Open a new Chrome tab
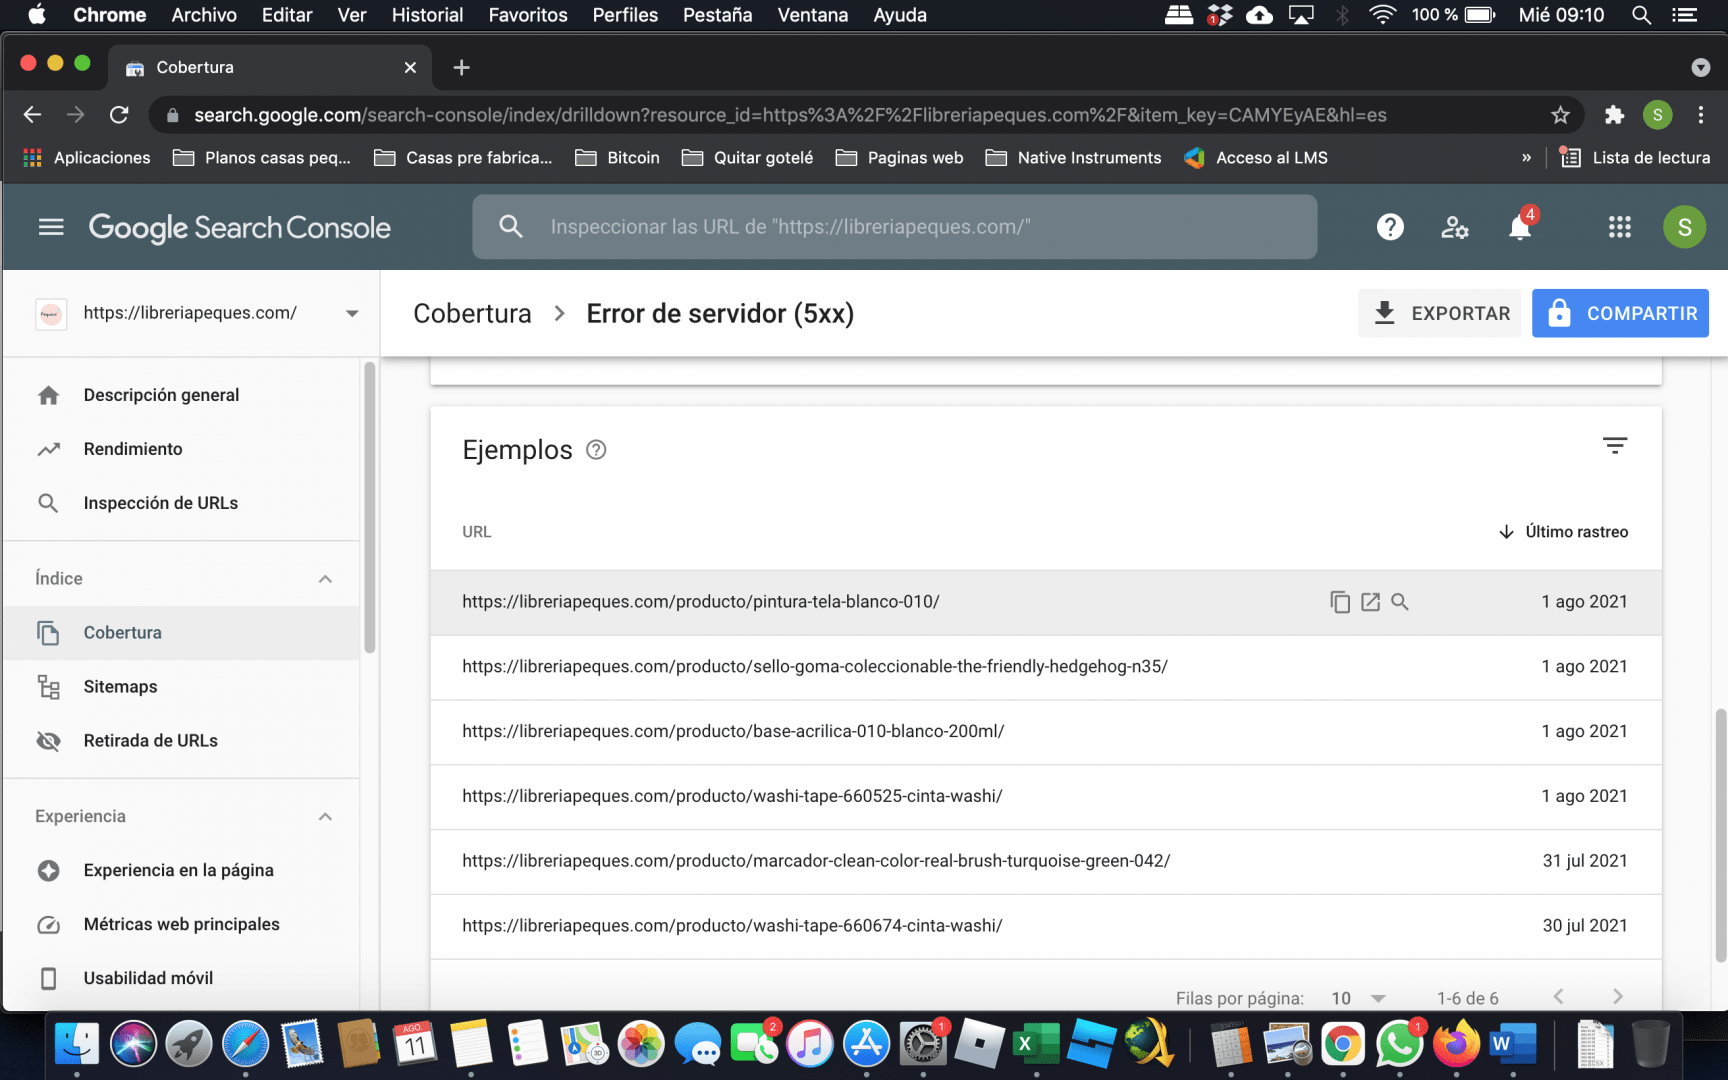1728x1080 pixels. (461, 67)
